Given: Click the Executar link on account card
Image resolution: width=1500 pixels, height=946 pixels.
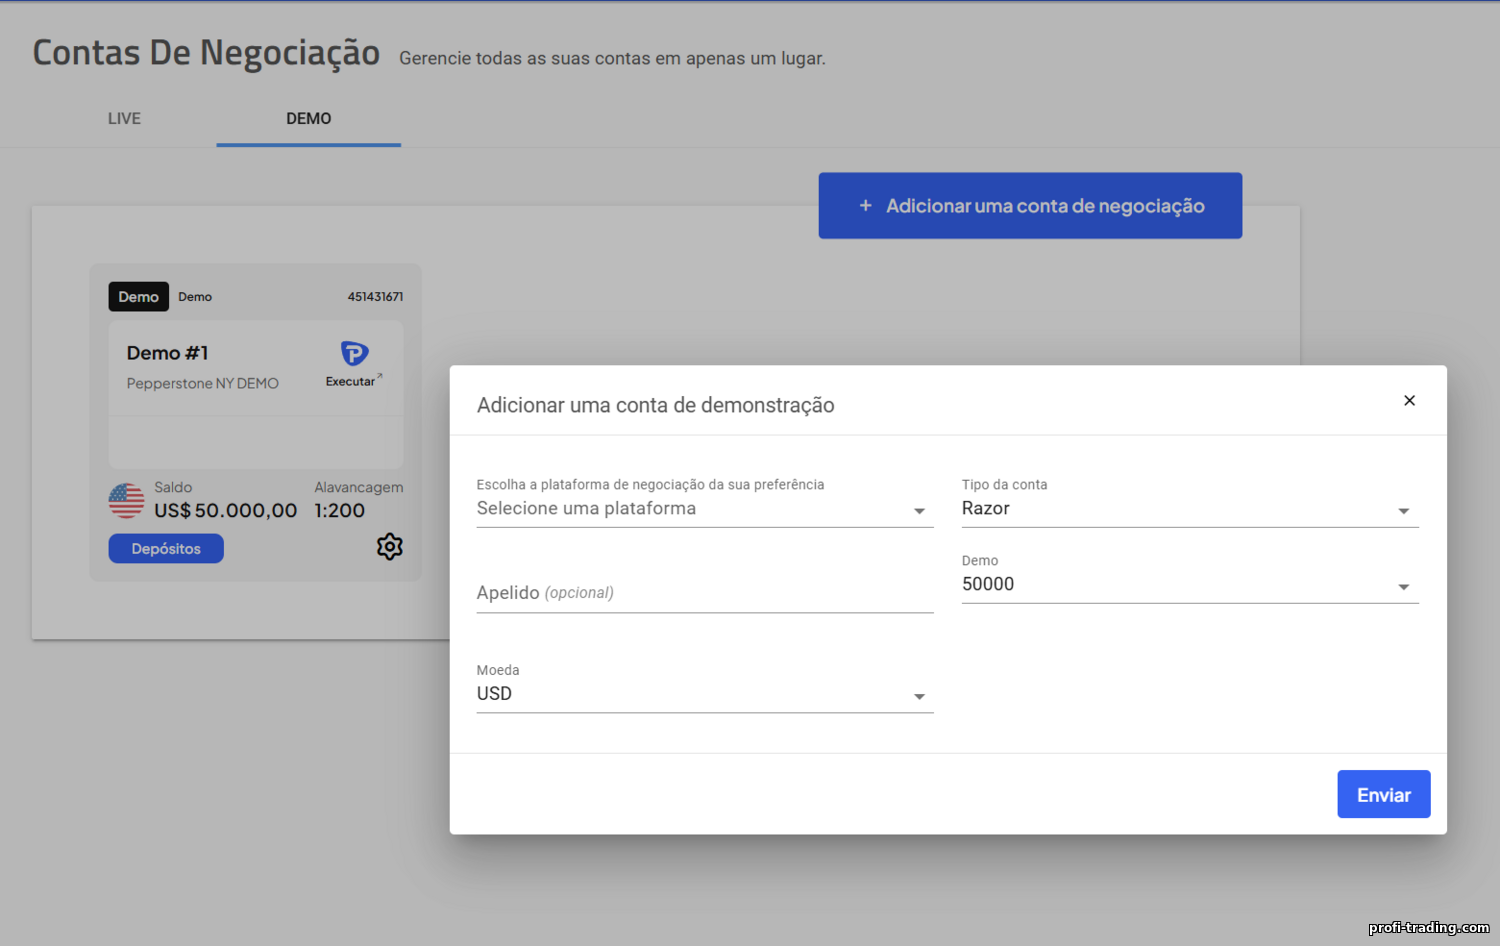Looking at the screenshot, I should coord(350,381).
